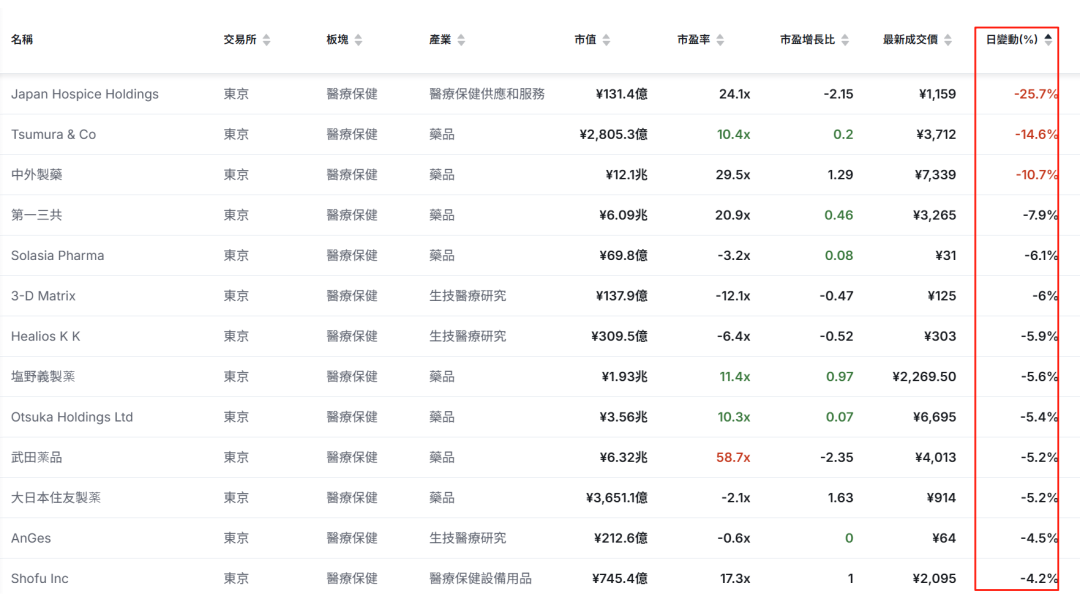Select Healios K K row

(x=46, y=337)
